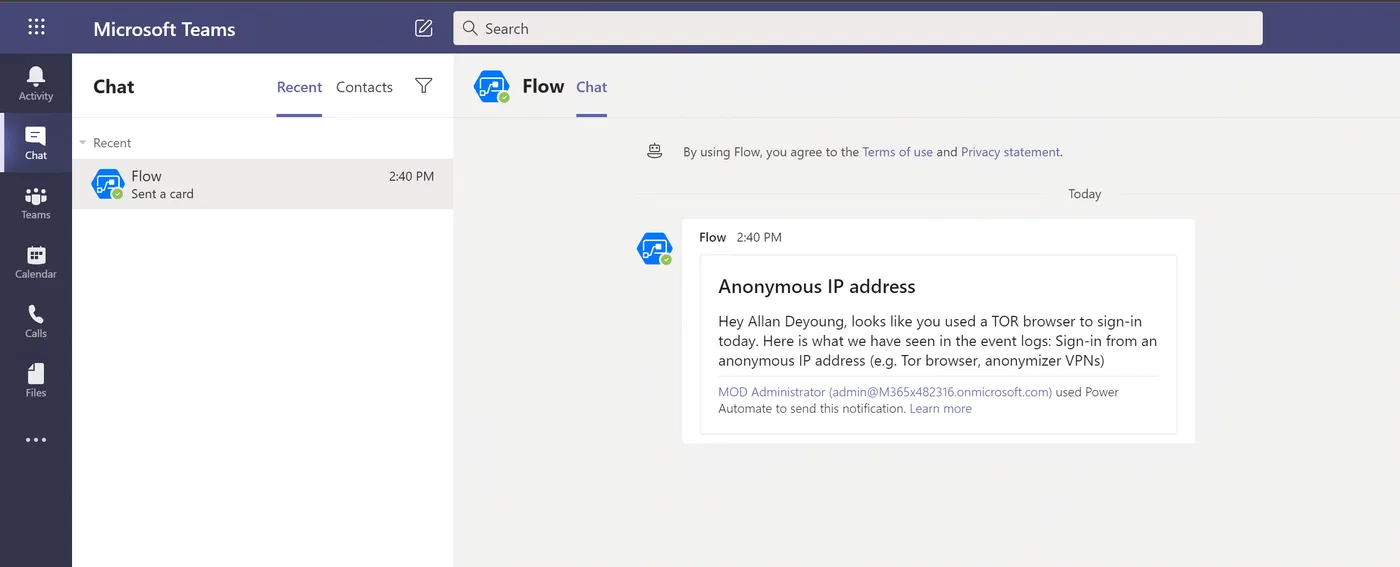Open Teams in the left rail
Screen dimensions: 1400x567
36,202
